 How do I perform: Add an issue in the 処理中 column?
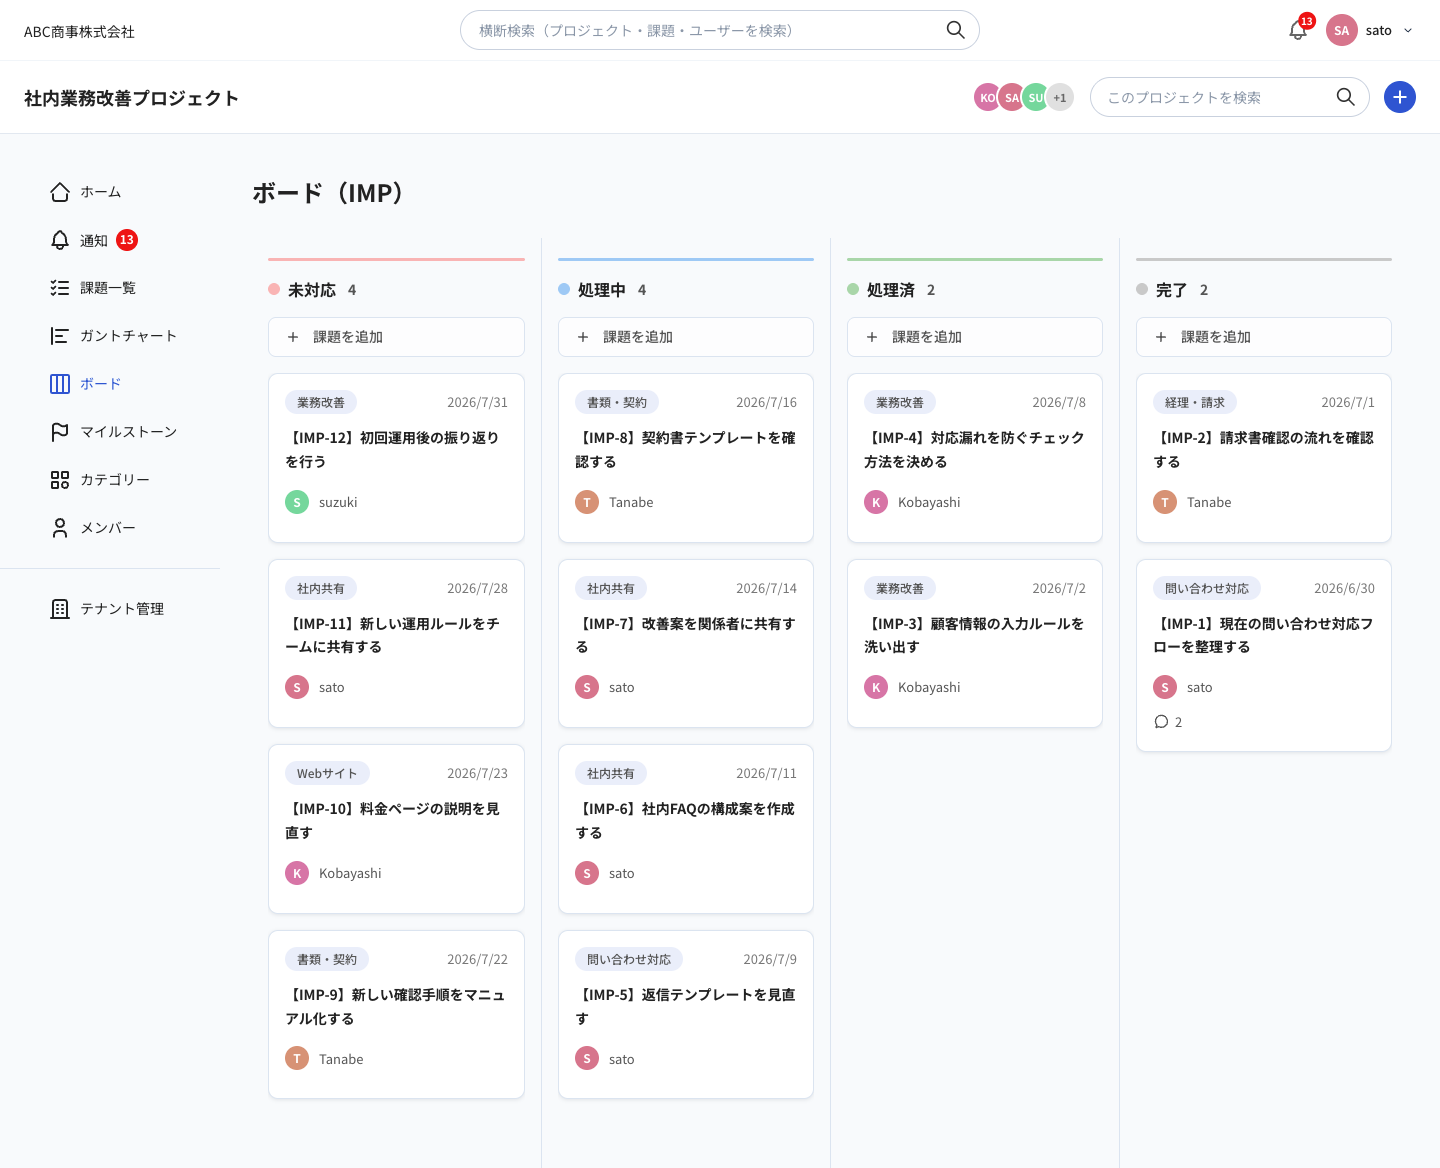[x=686, y=337]
